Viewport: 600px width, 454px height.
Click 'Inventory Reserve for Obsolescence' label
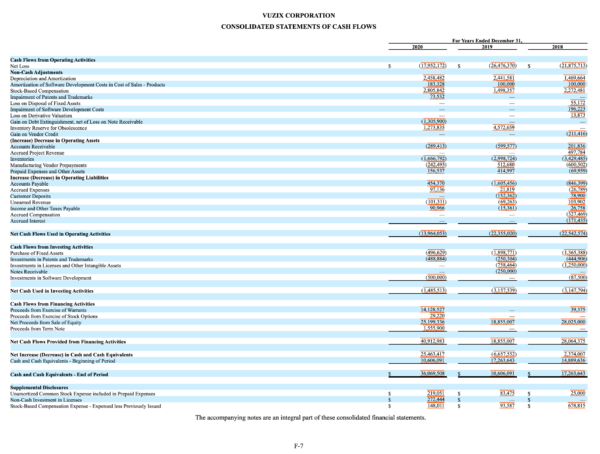[x=48, y=128]
